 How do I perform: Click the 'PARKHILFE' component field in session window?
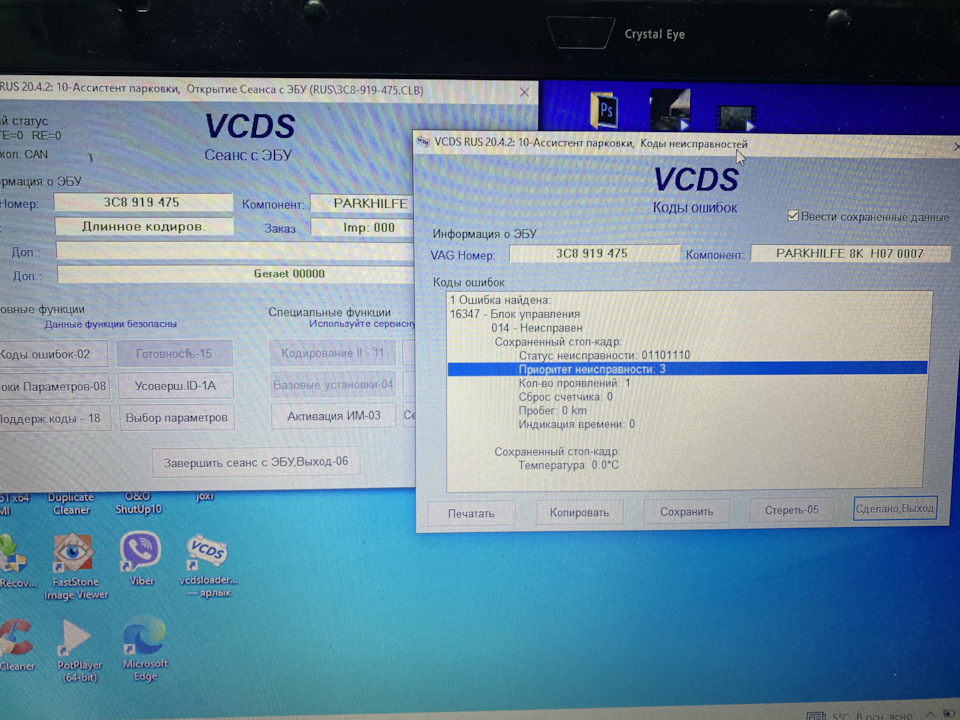click(362, 203)
